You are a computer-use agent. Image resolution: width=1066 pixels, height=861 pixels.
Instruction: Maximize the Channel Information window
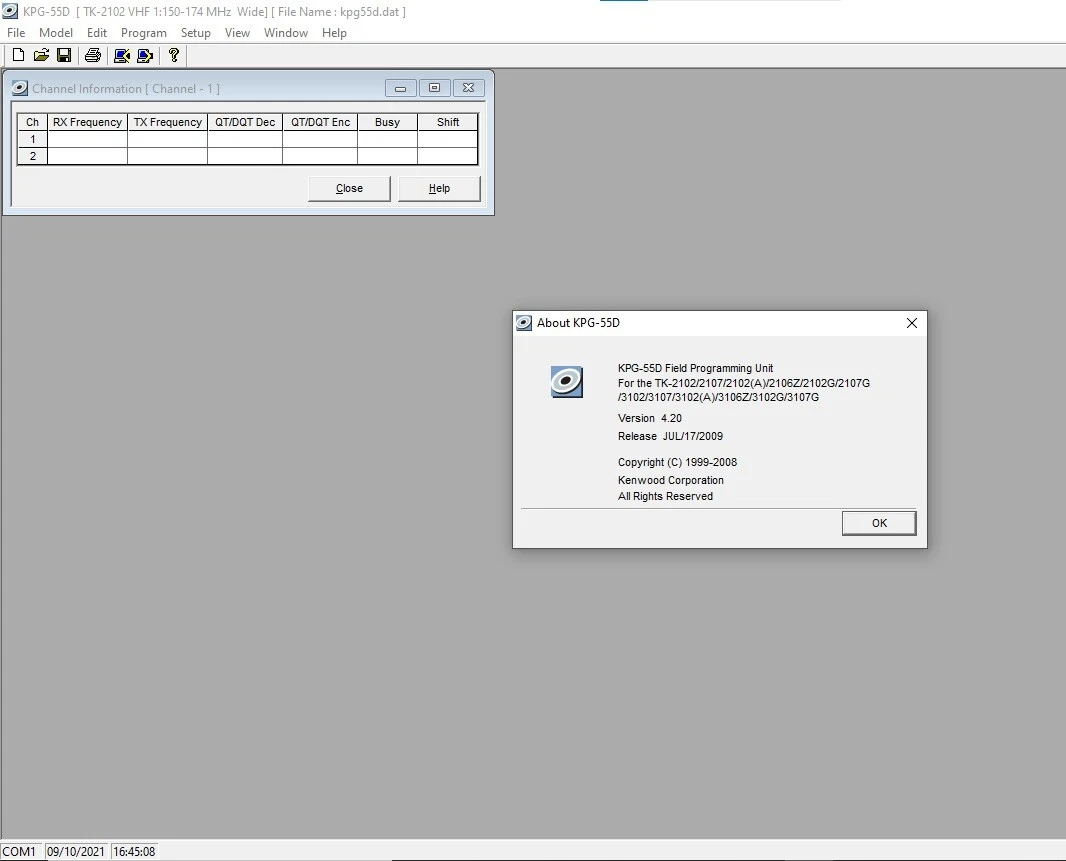pyautogui.click(x=434, y=88)
